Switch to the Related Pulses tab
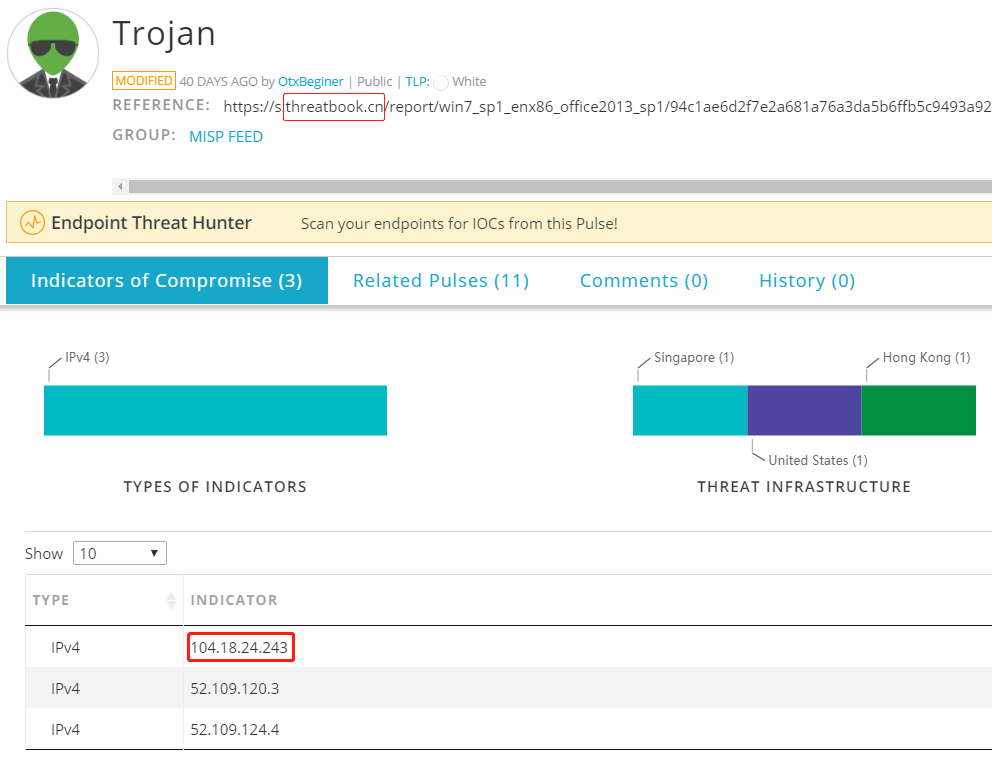 pyautogui.click(x=441, y=280)
